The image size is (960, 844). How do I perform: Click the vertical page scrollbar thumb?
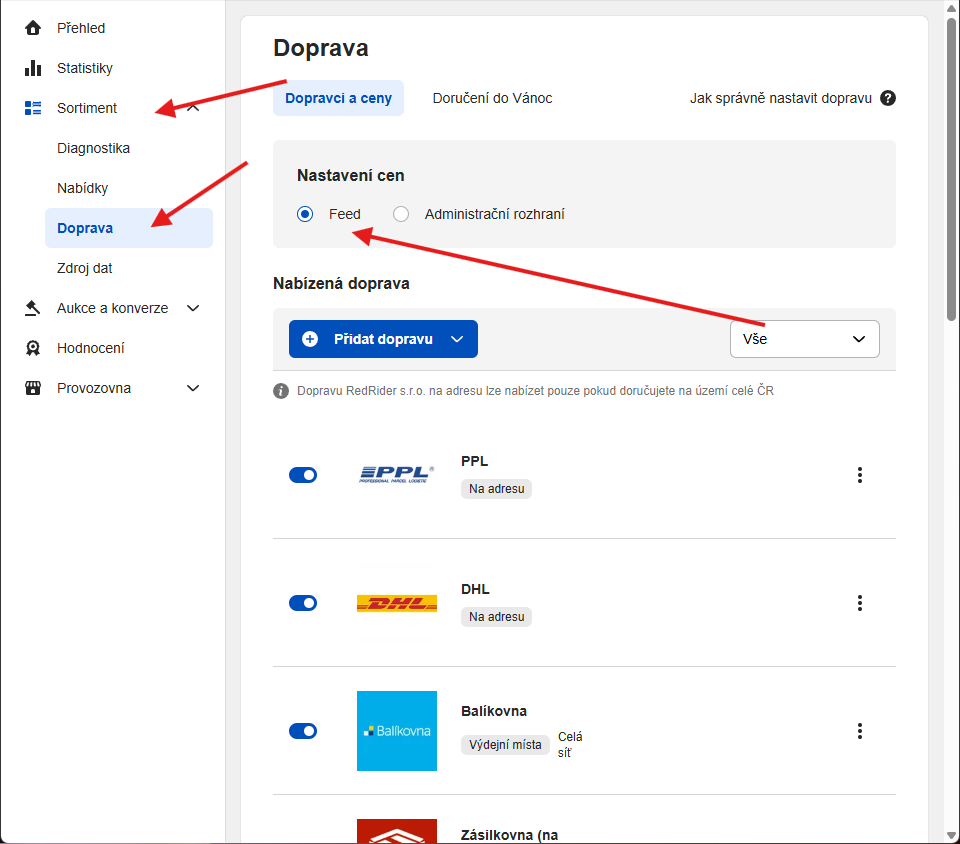click(x=951, y=168)
